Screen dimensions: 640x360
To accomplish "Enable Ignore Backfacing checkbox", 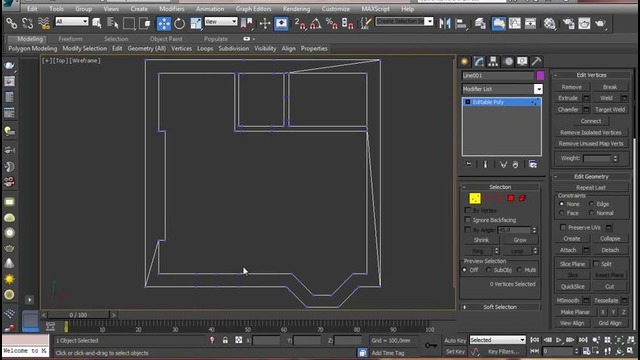I will pos(468,220).
